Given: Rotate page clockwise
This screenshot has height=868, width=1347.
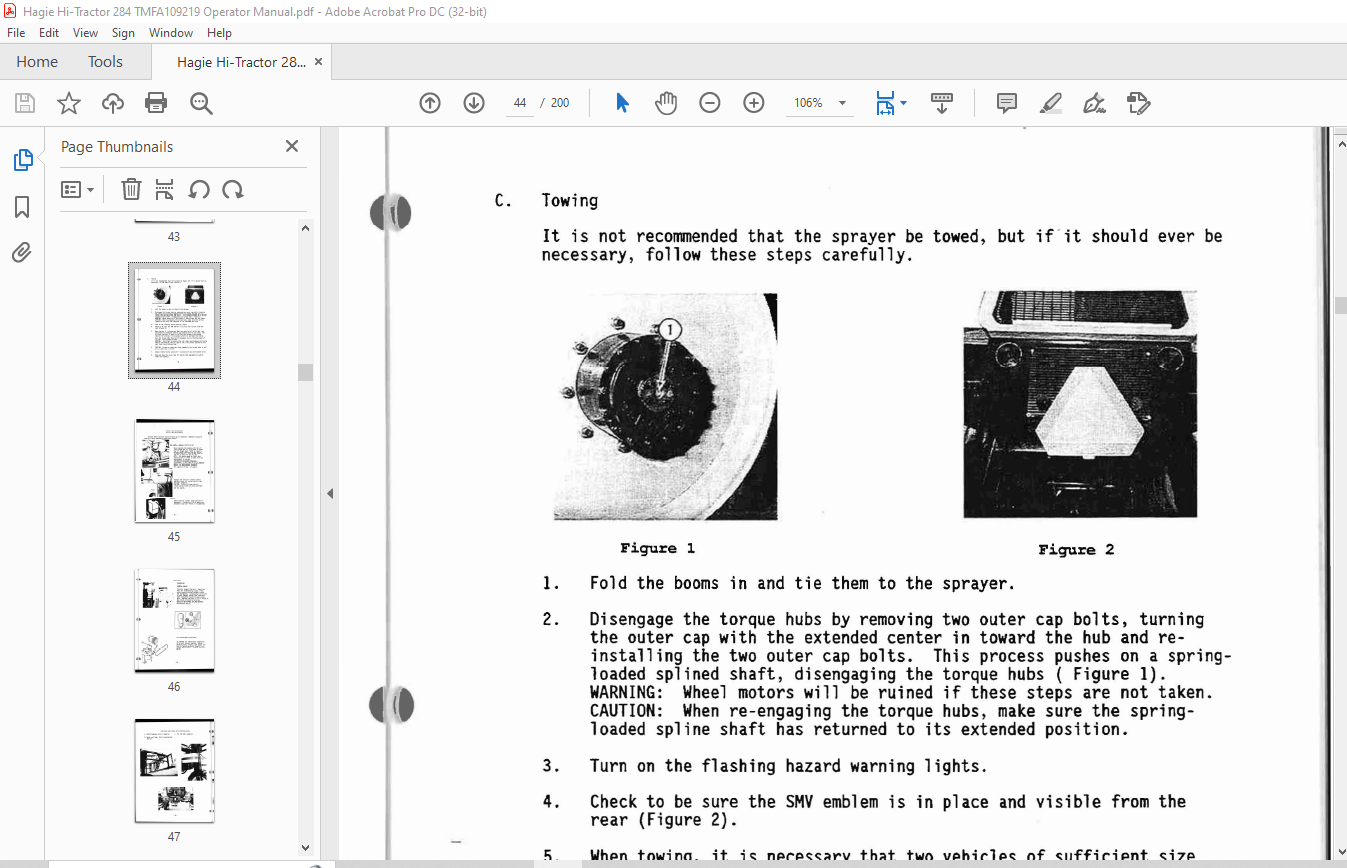Looking at the screenshot, I should click(233, 189).
